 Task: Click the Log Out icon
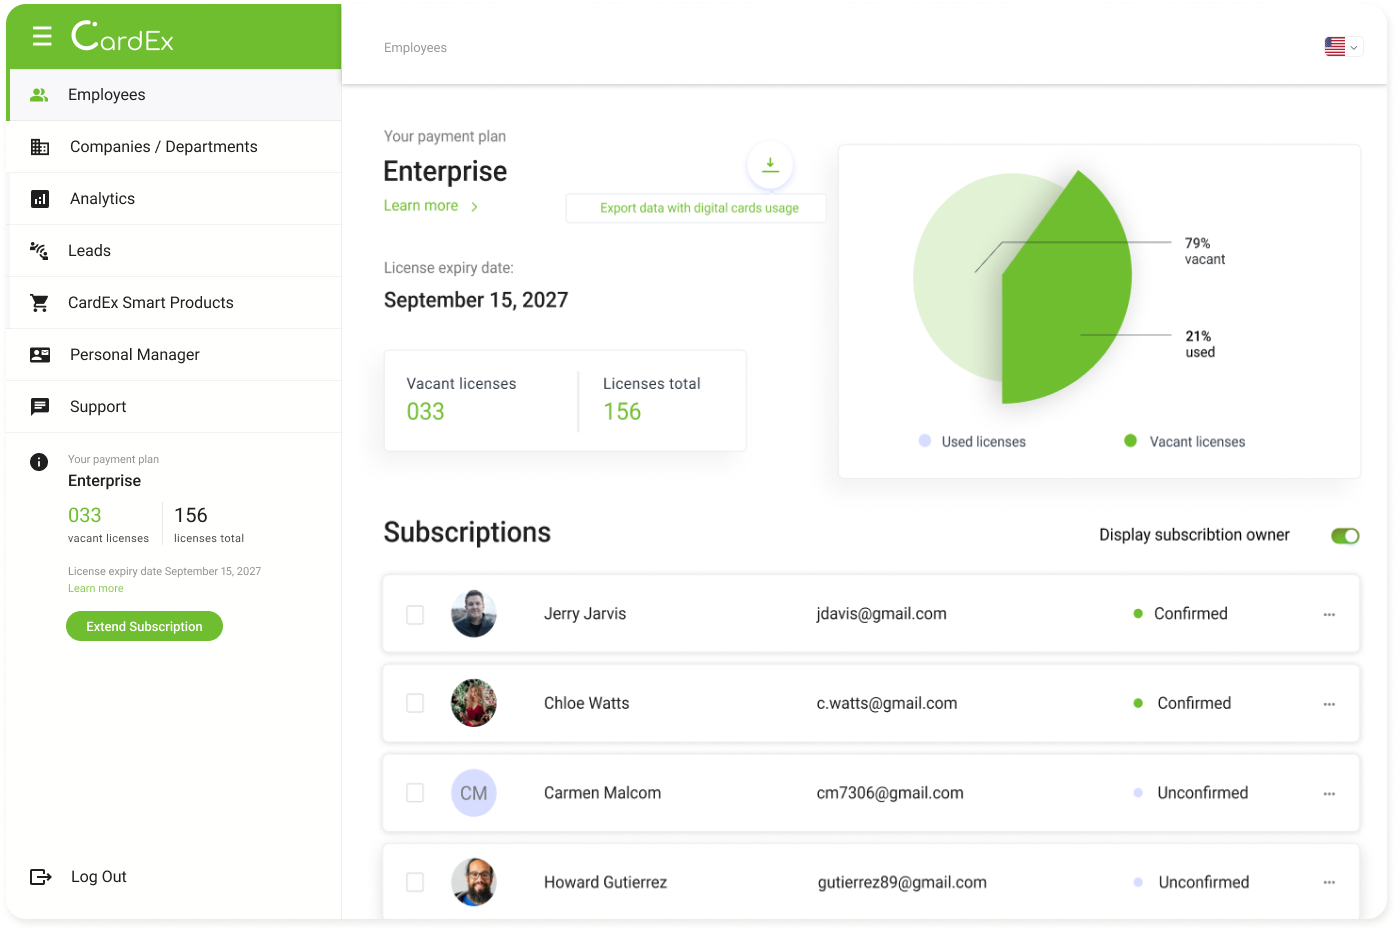pos(41,876)
